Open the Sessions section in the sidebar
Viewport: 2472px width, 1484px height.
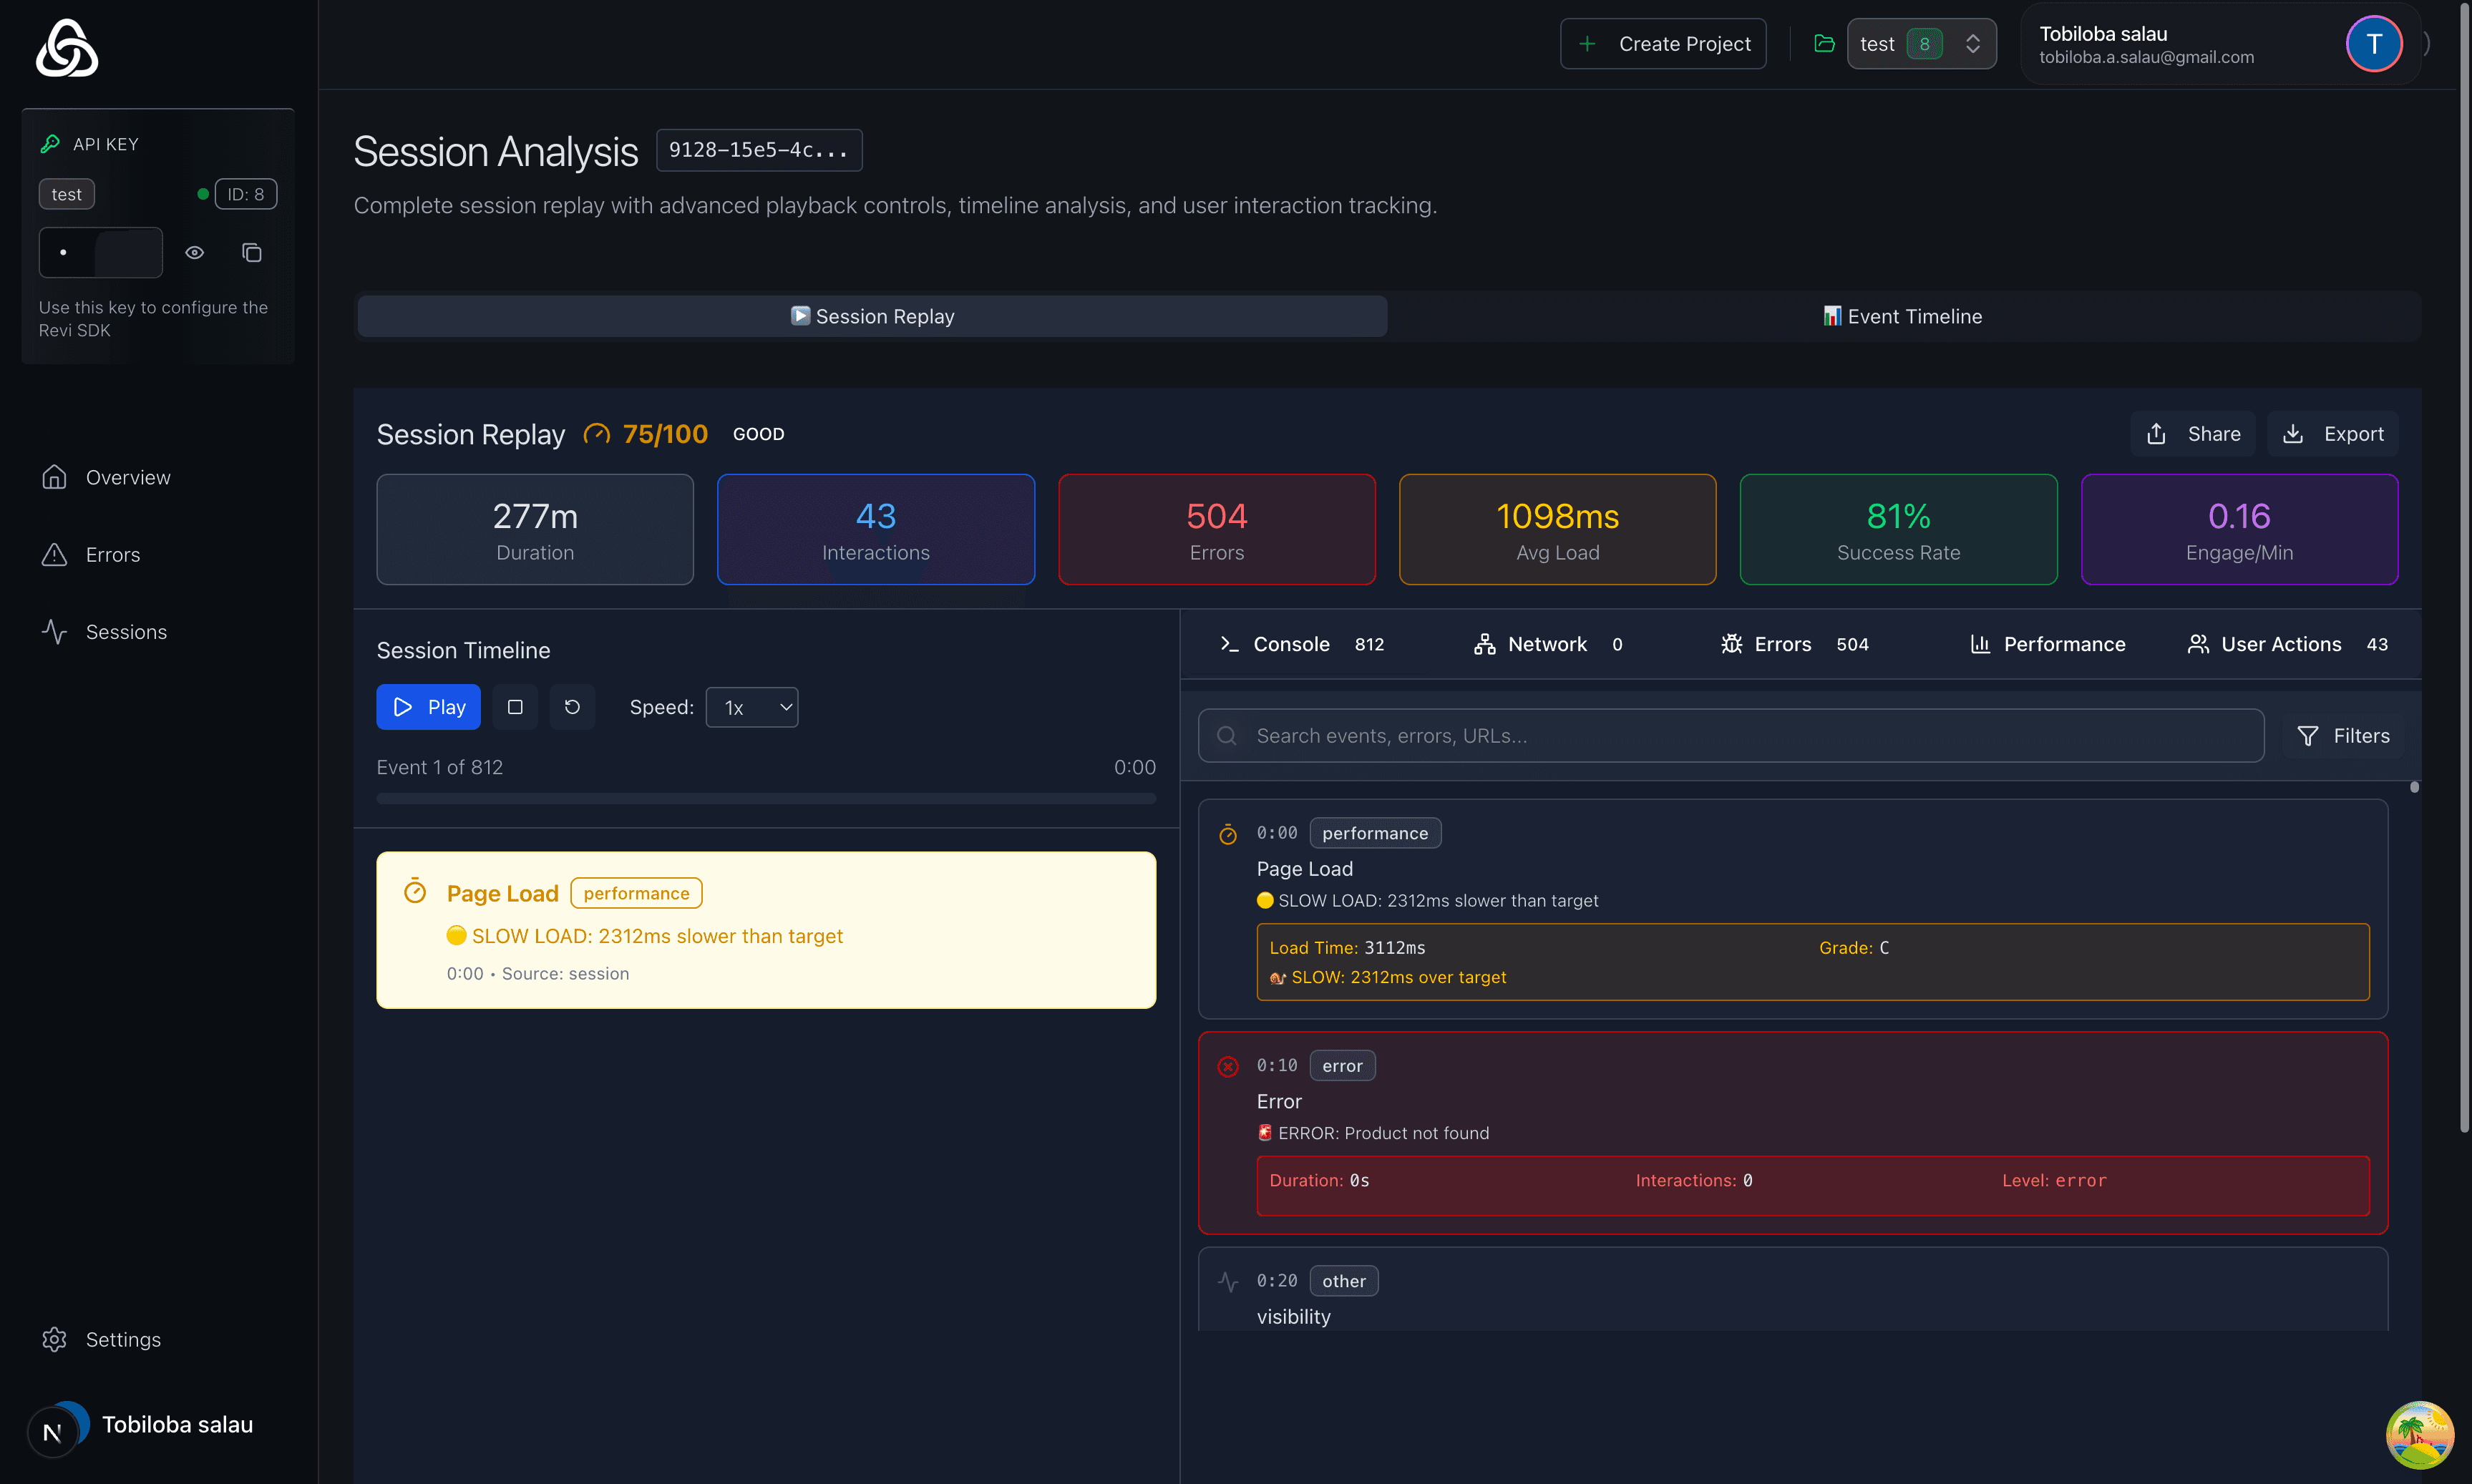126,631
